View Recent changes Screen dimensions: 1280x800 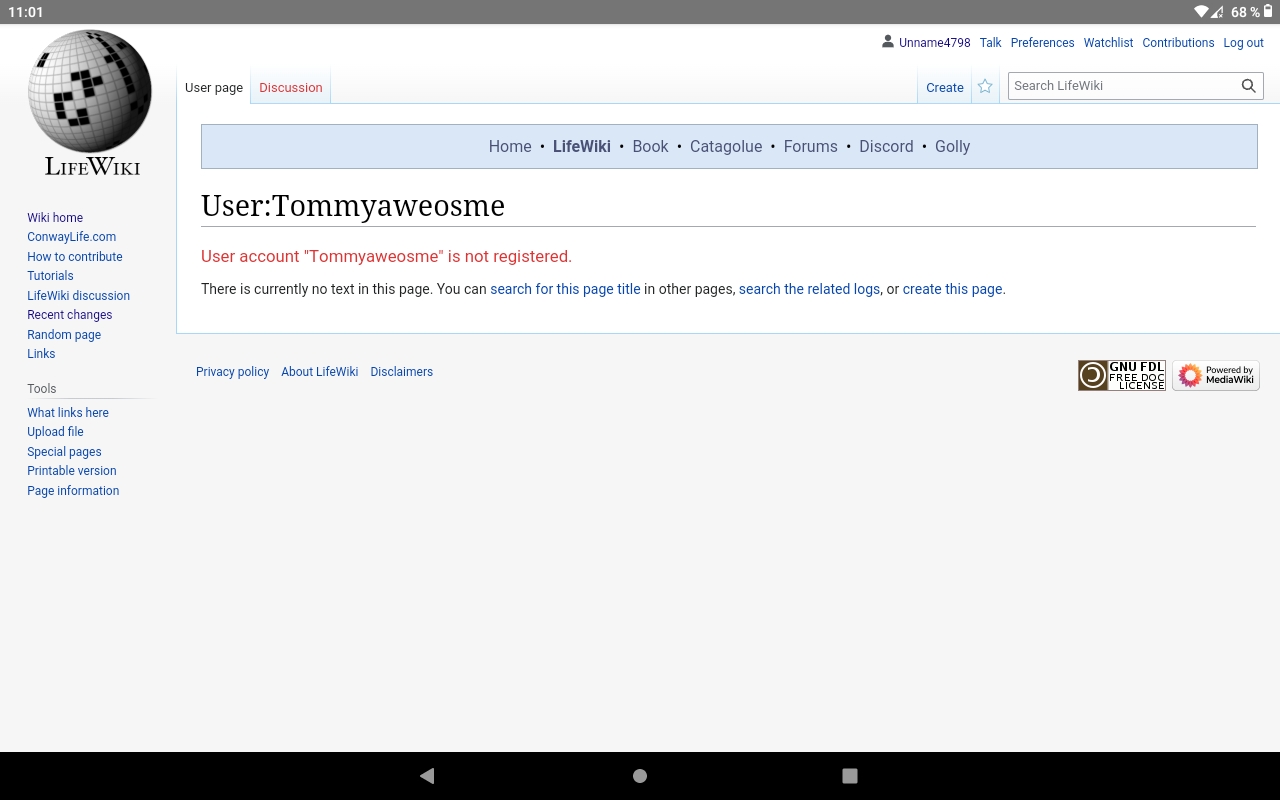point(70,315)
